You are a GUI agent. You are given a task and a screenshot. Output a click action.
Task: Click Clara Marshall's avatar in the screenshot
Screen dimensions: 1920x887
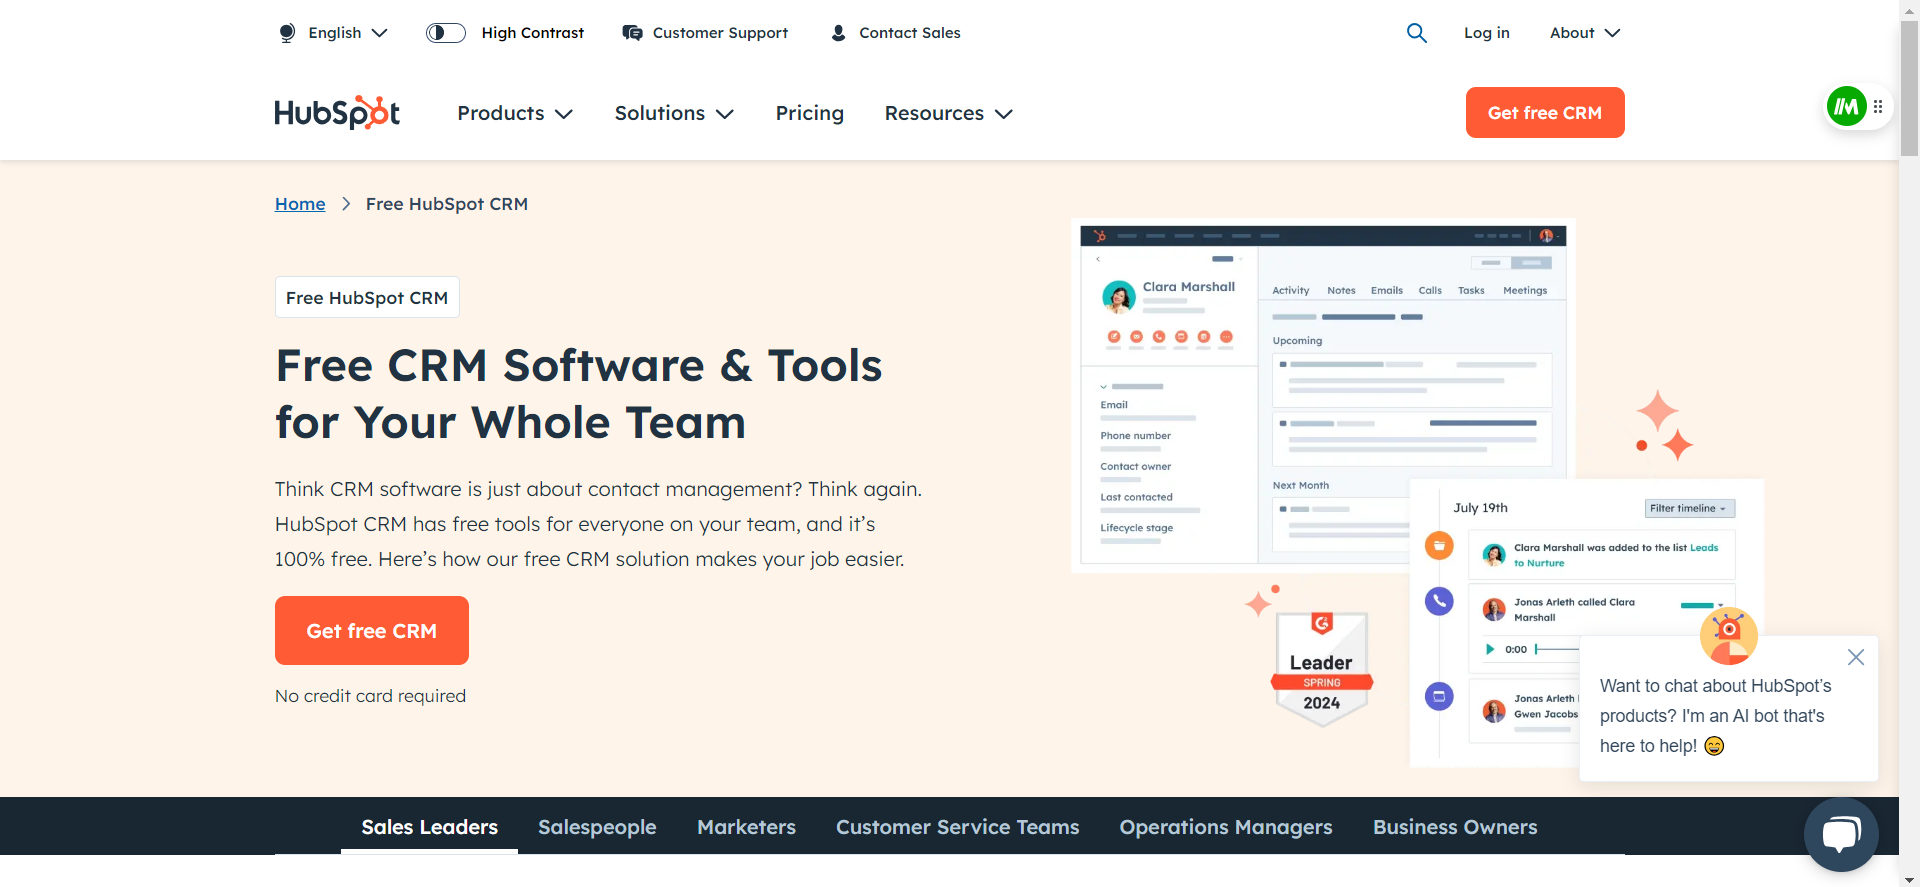tap(1118, 297)
